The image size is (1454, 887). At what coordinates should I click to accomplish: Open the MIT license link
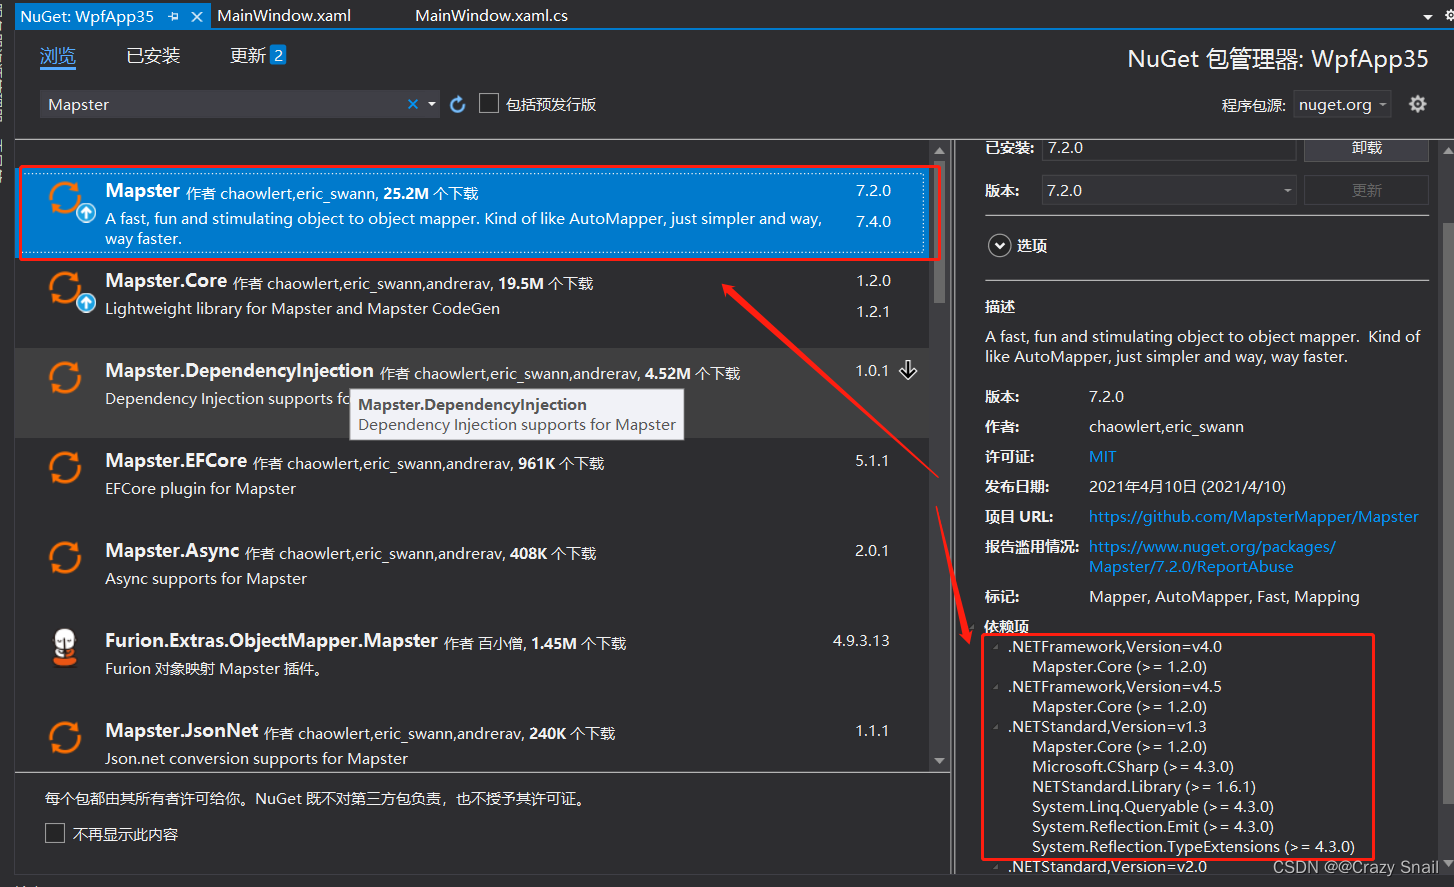pos(1103,456)
